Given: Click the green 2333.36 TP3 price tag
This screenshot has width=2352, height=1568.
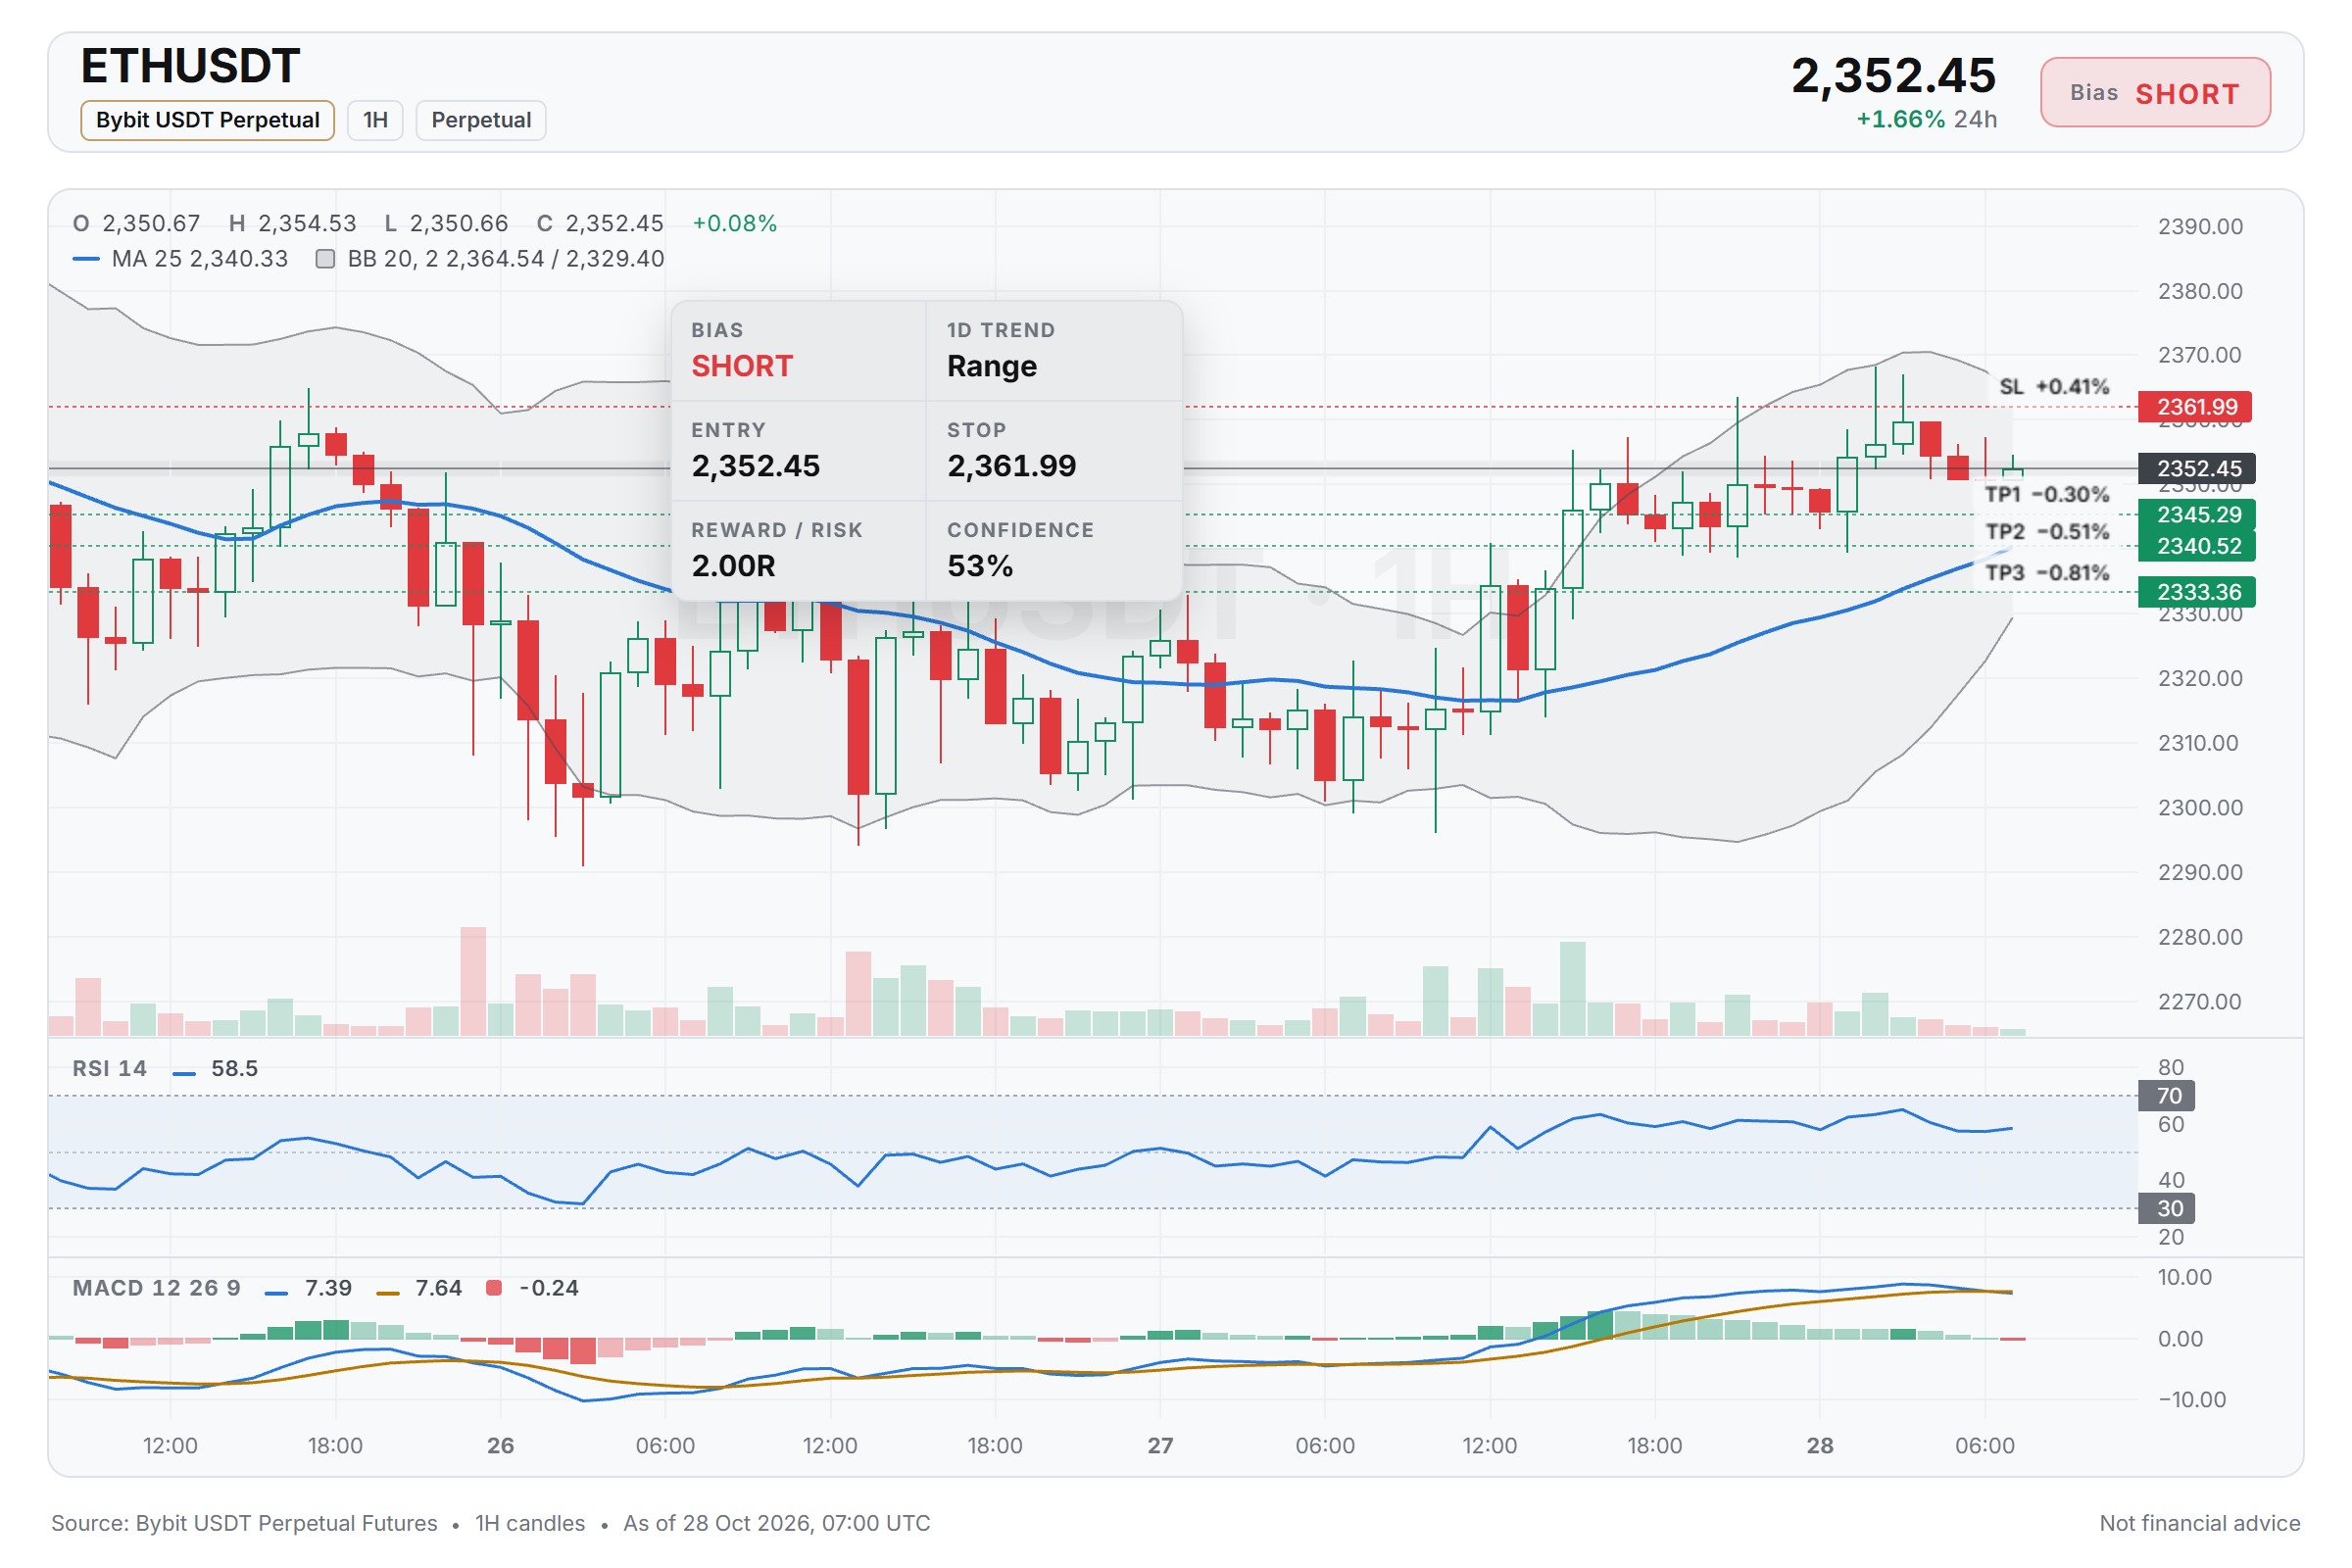Looking at the screenshot, I should pyautogui.click(x=2197, y=592).
